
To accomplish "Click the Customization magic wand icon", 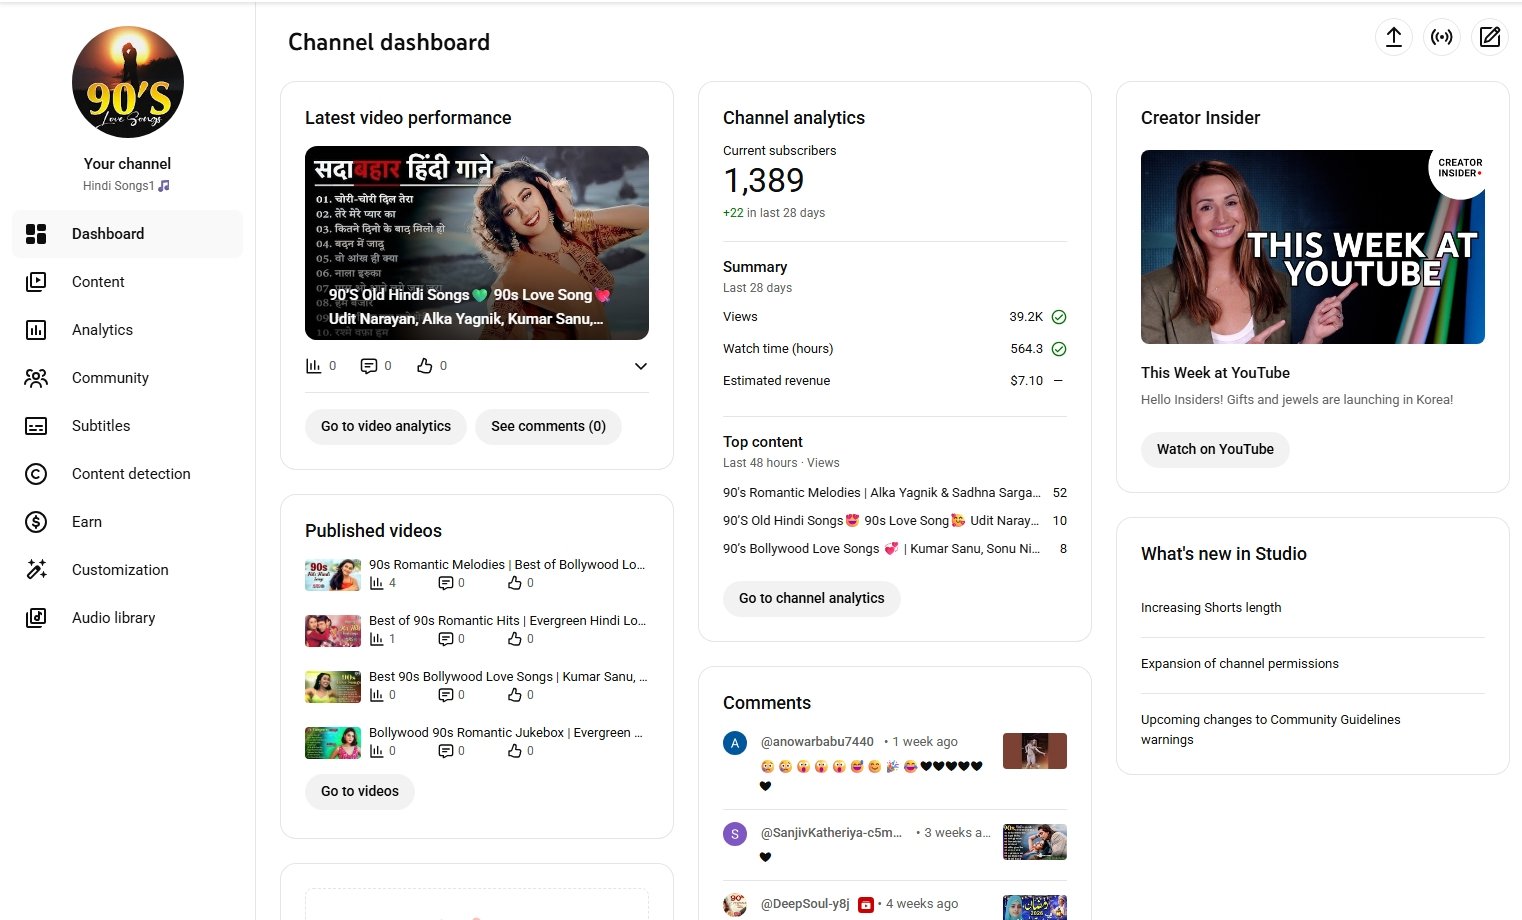I will pyautogui.click(x=36, y=570).
